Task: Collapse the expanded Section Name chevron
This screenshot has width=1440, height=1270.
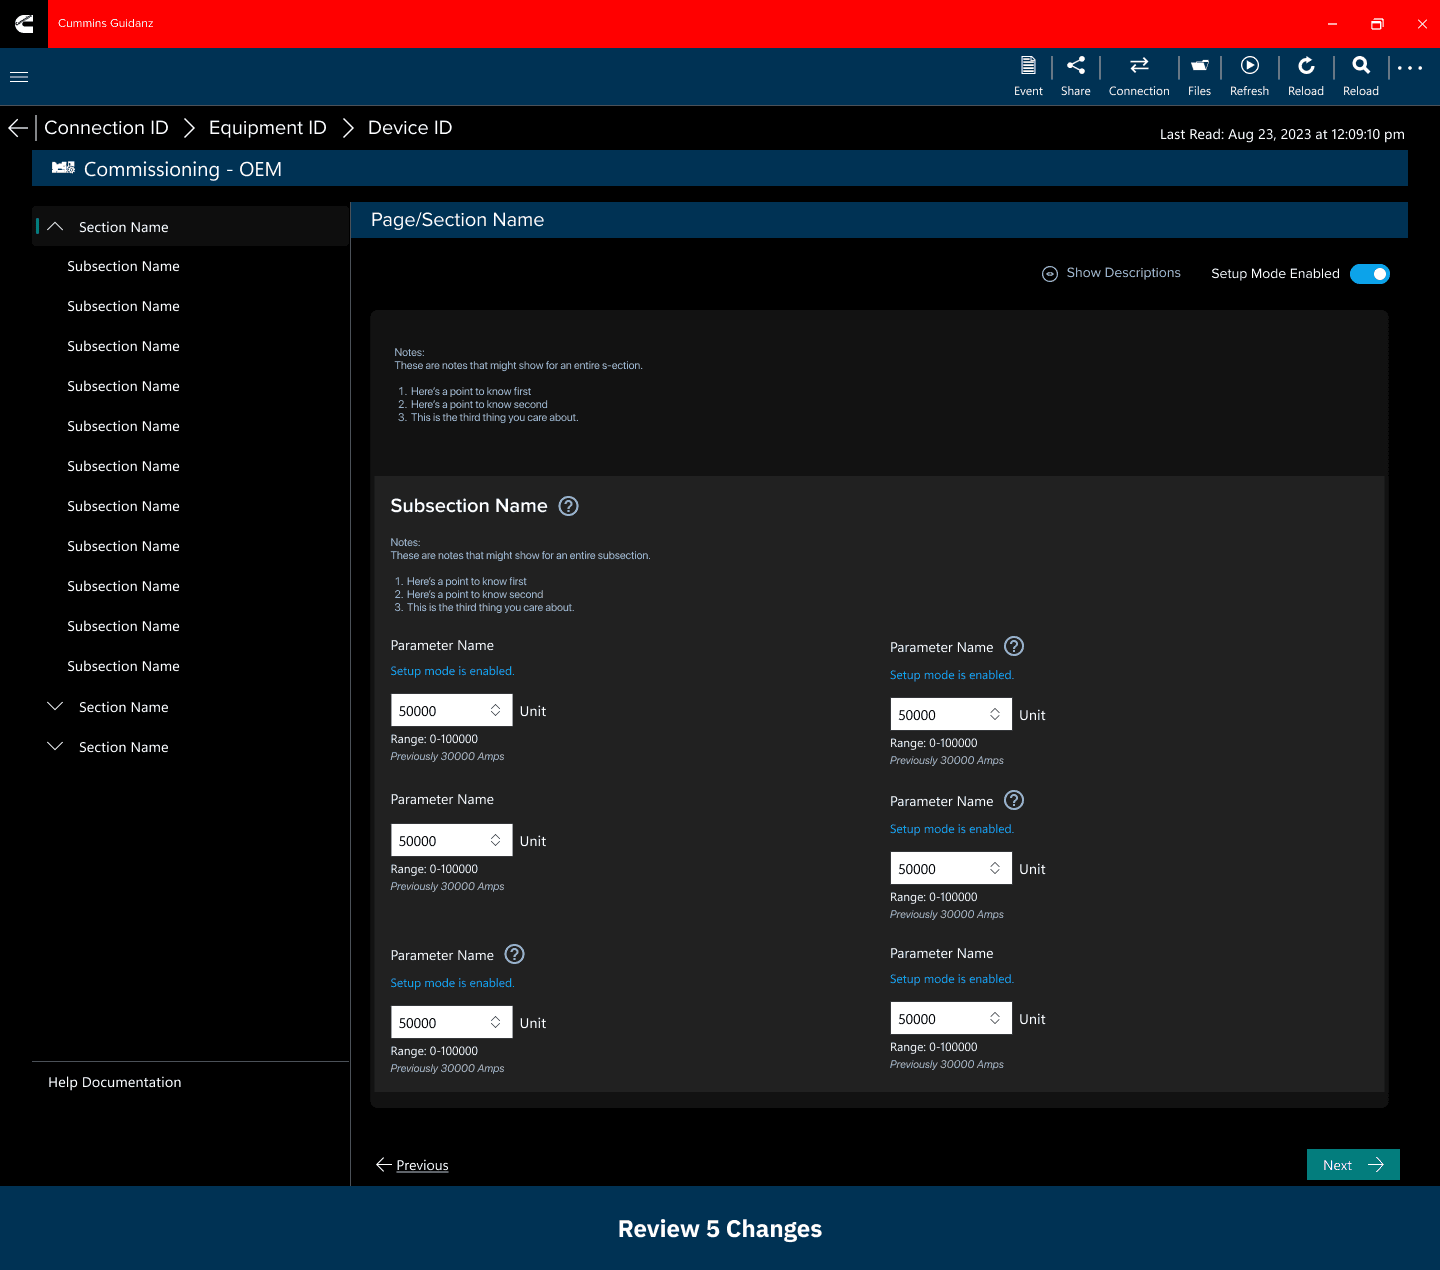Action: click(x=55, y=227)
